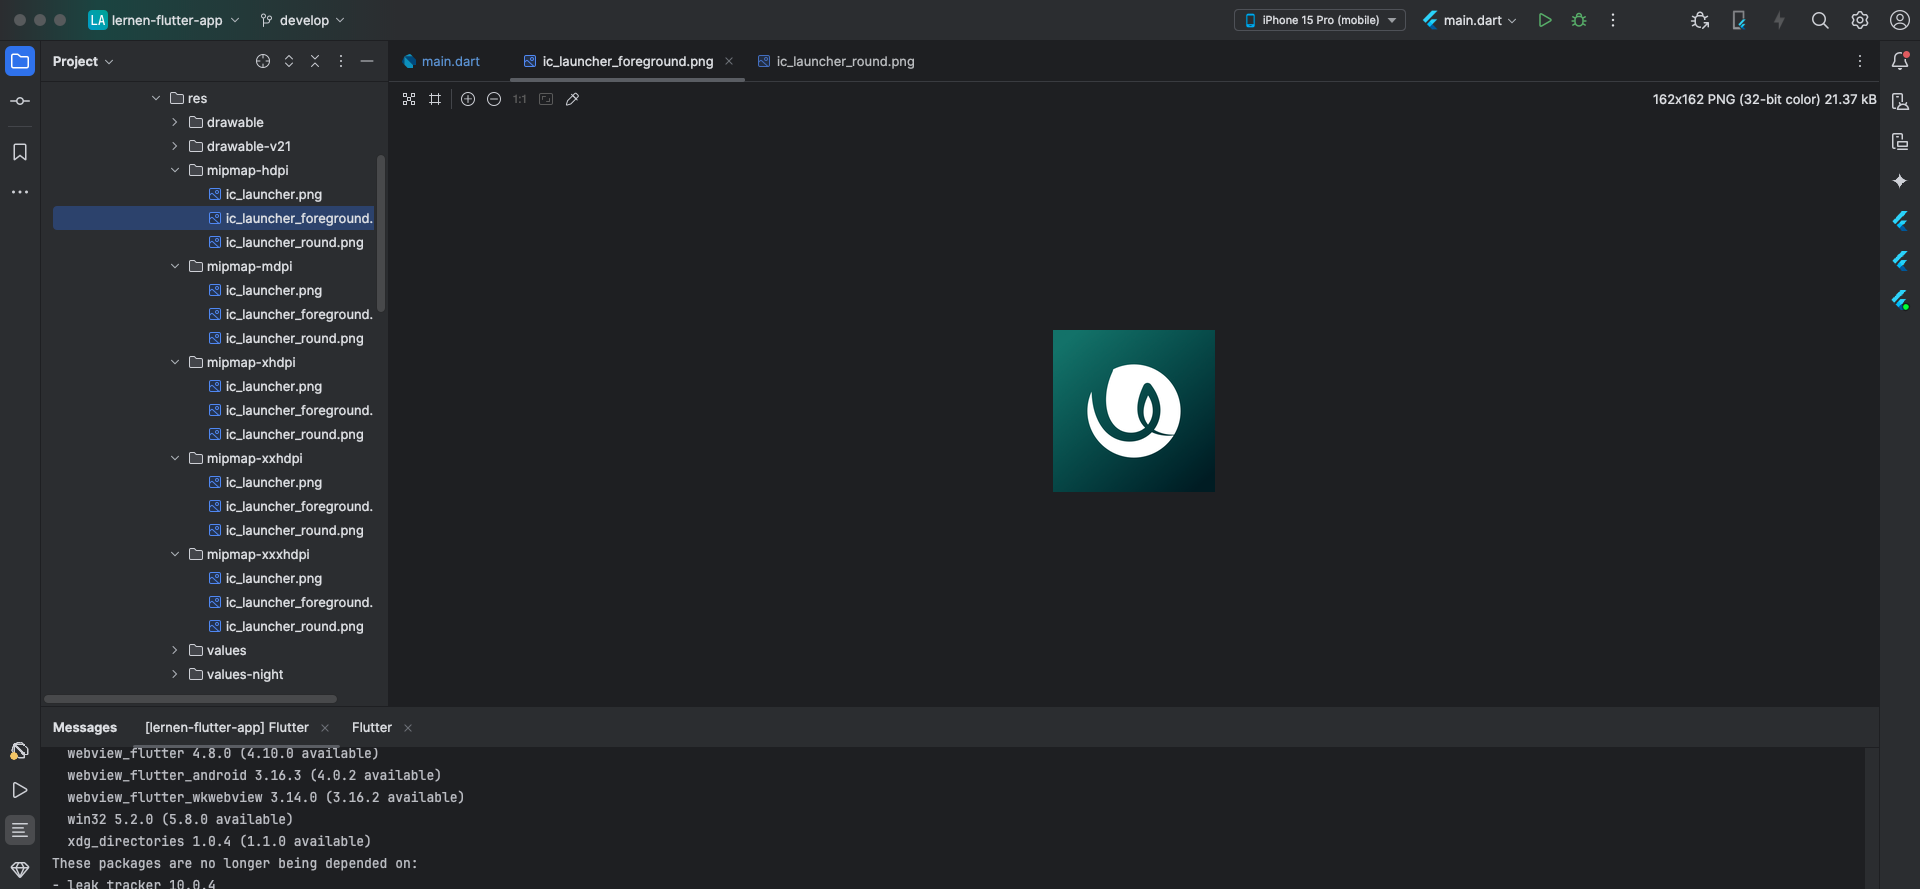Open the lernen-flutter-app project dropdown
The image size is (1920, 889).
[x=165, y=20]
